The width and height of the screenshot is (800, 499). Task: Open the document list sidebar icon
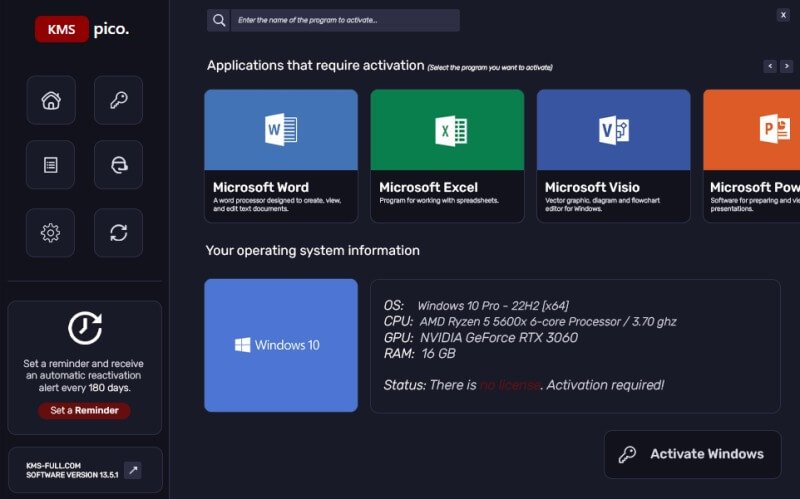point(51,165)
